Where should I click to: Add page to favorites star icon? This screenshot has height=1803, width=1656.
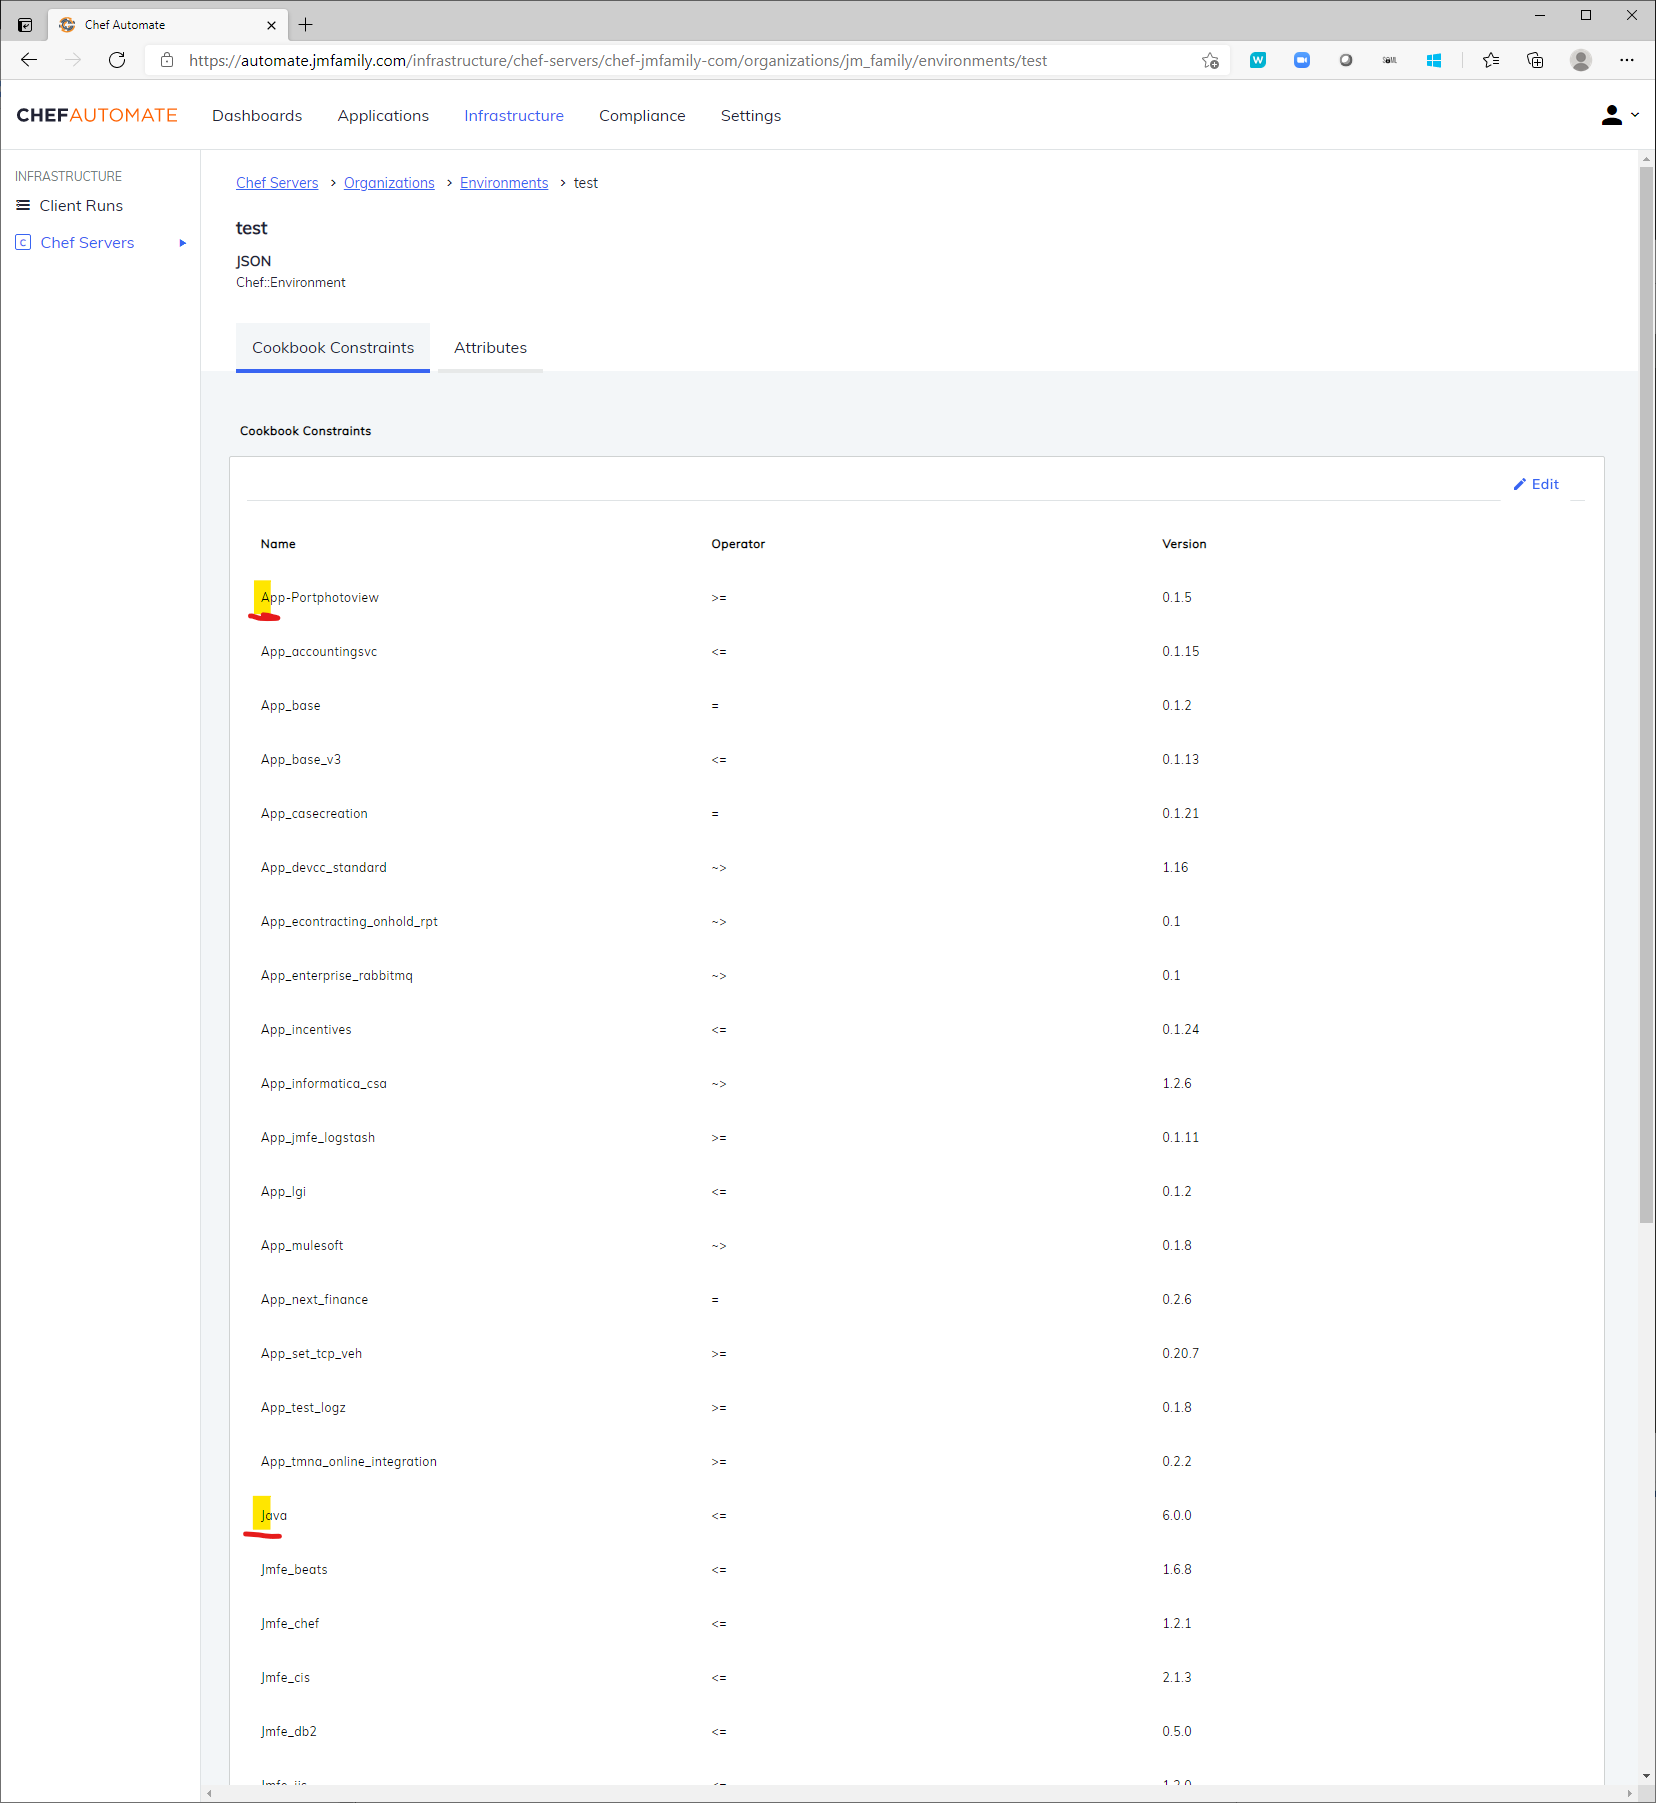tap(1210, 60)
